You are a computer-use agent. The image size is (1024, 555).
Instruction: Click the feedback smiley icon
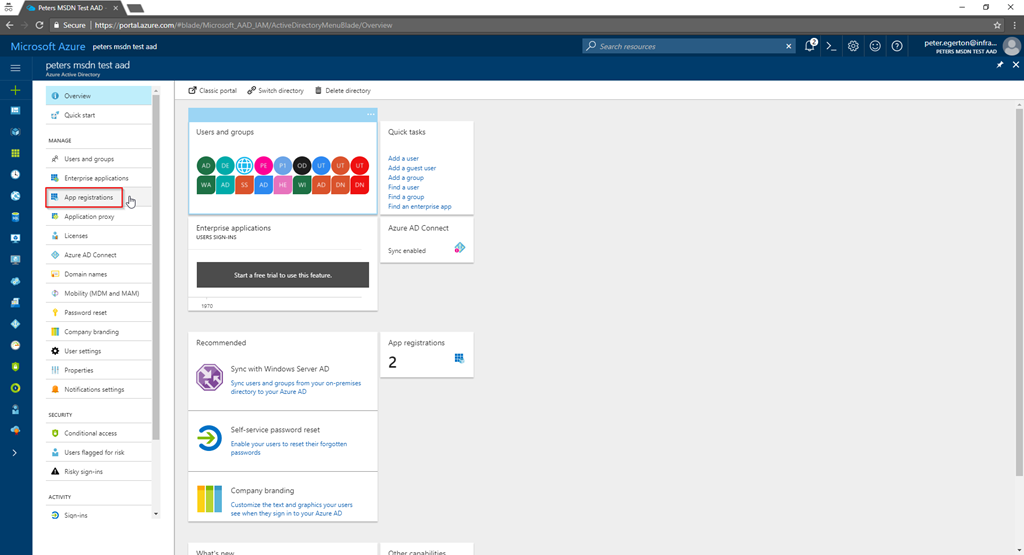(x=875, y=46)
